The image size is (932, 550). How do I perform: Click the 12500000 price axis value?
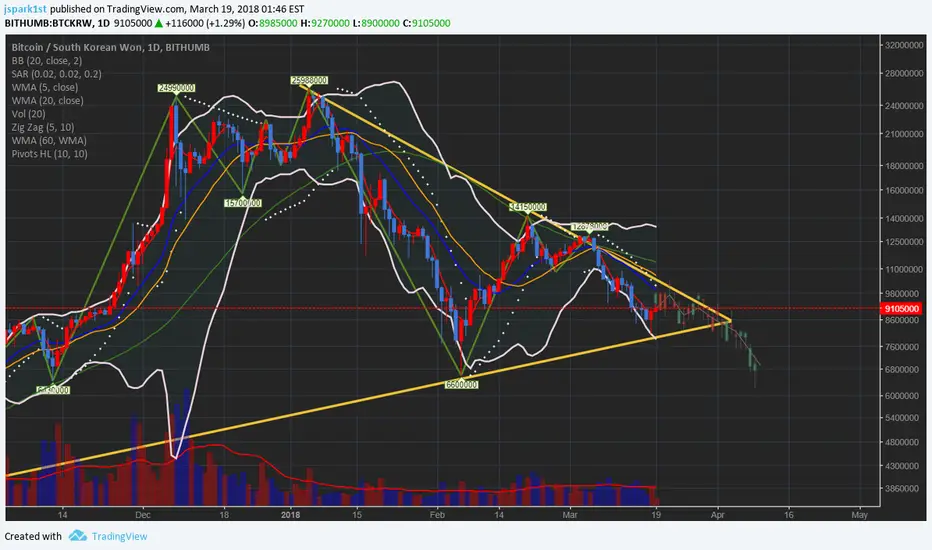(x=903, y=242)
